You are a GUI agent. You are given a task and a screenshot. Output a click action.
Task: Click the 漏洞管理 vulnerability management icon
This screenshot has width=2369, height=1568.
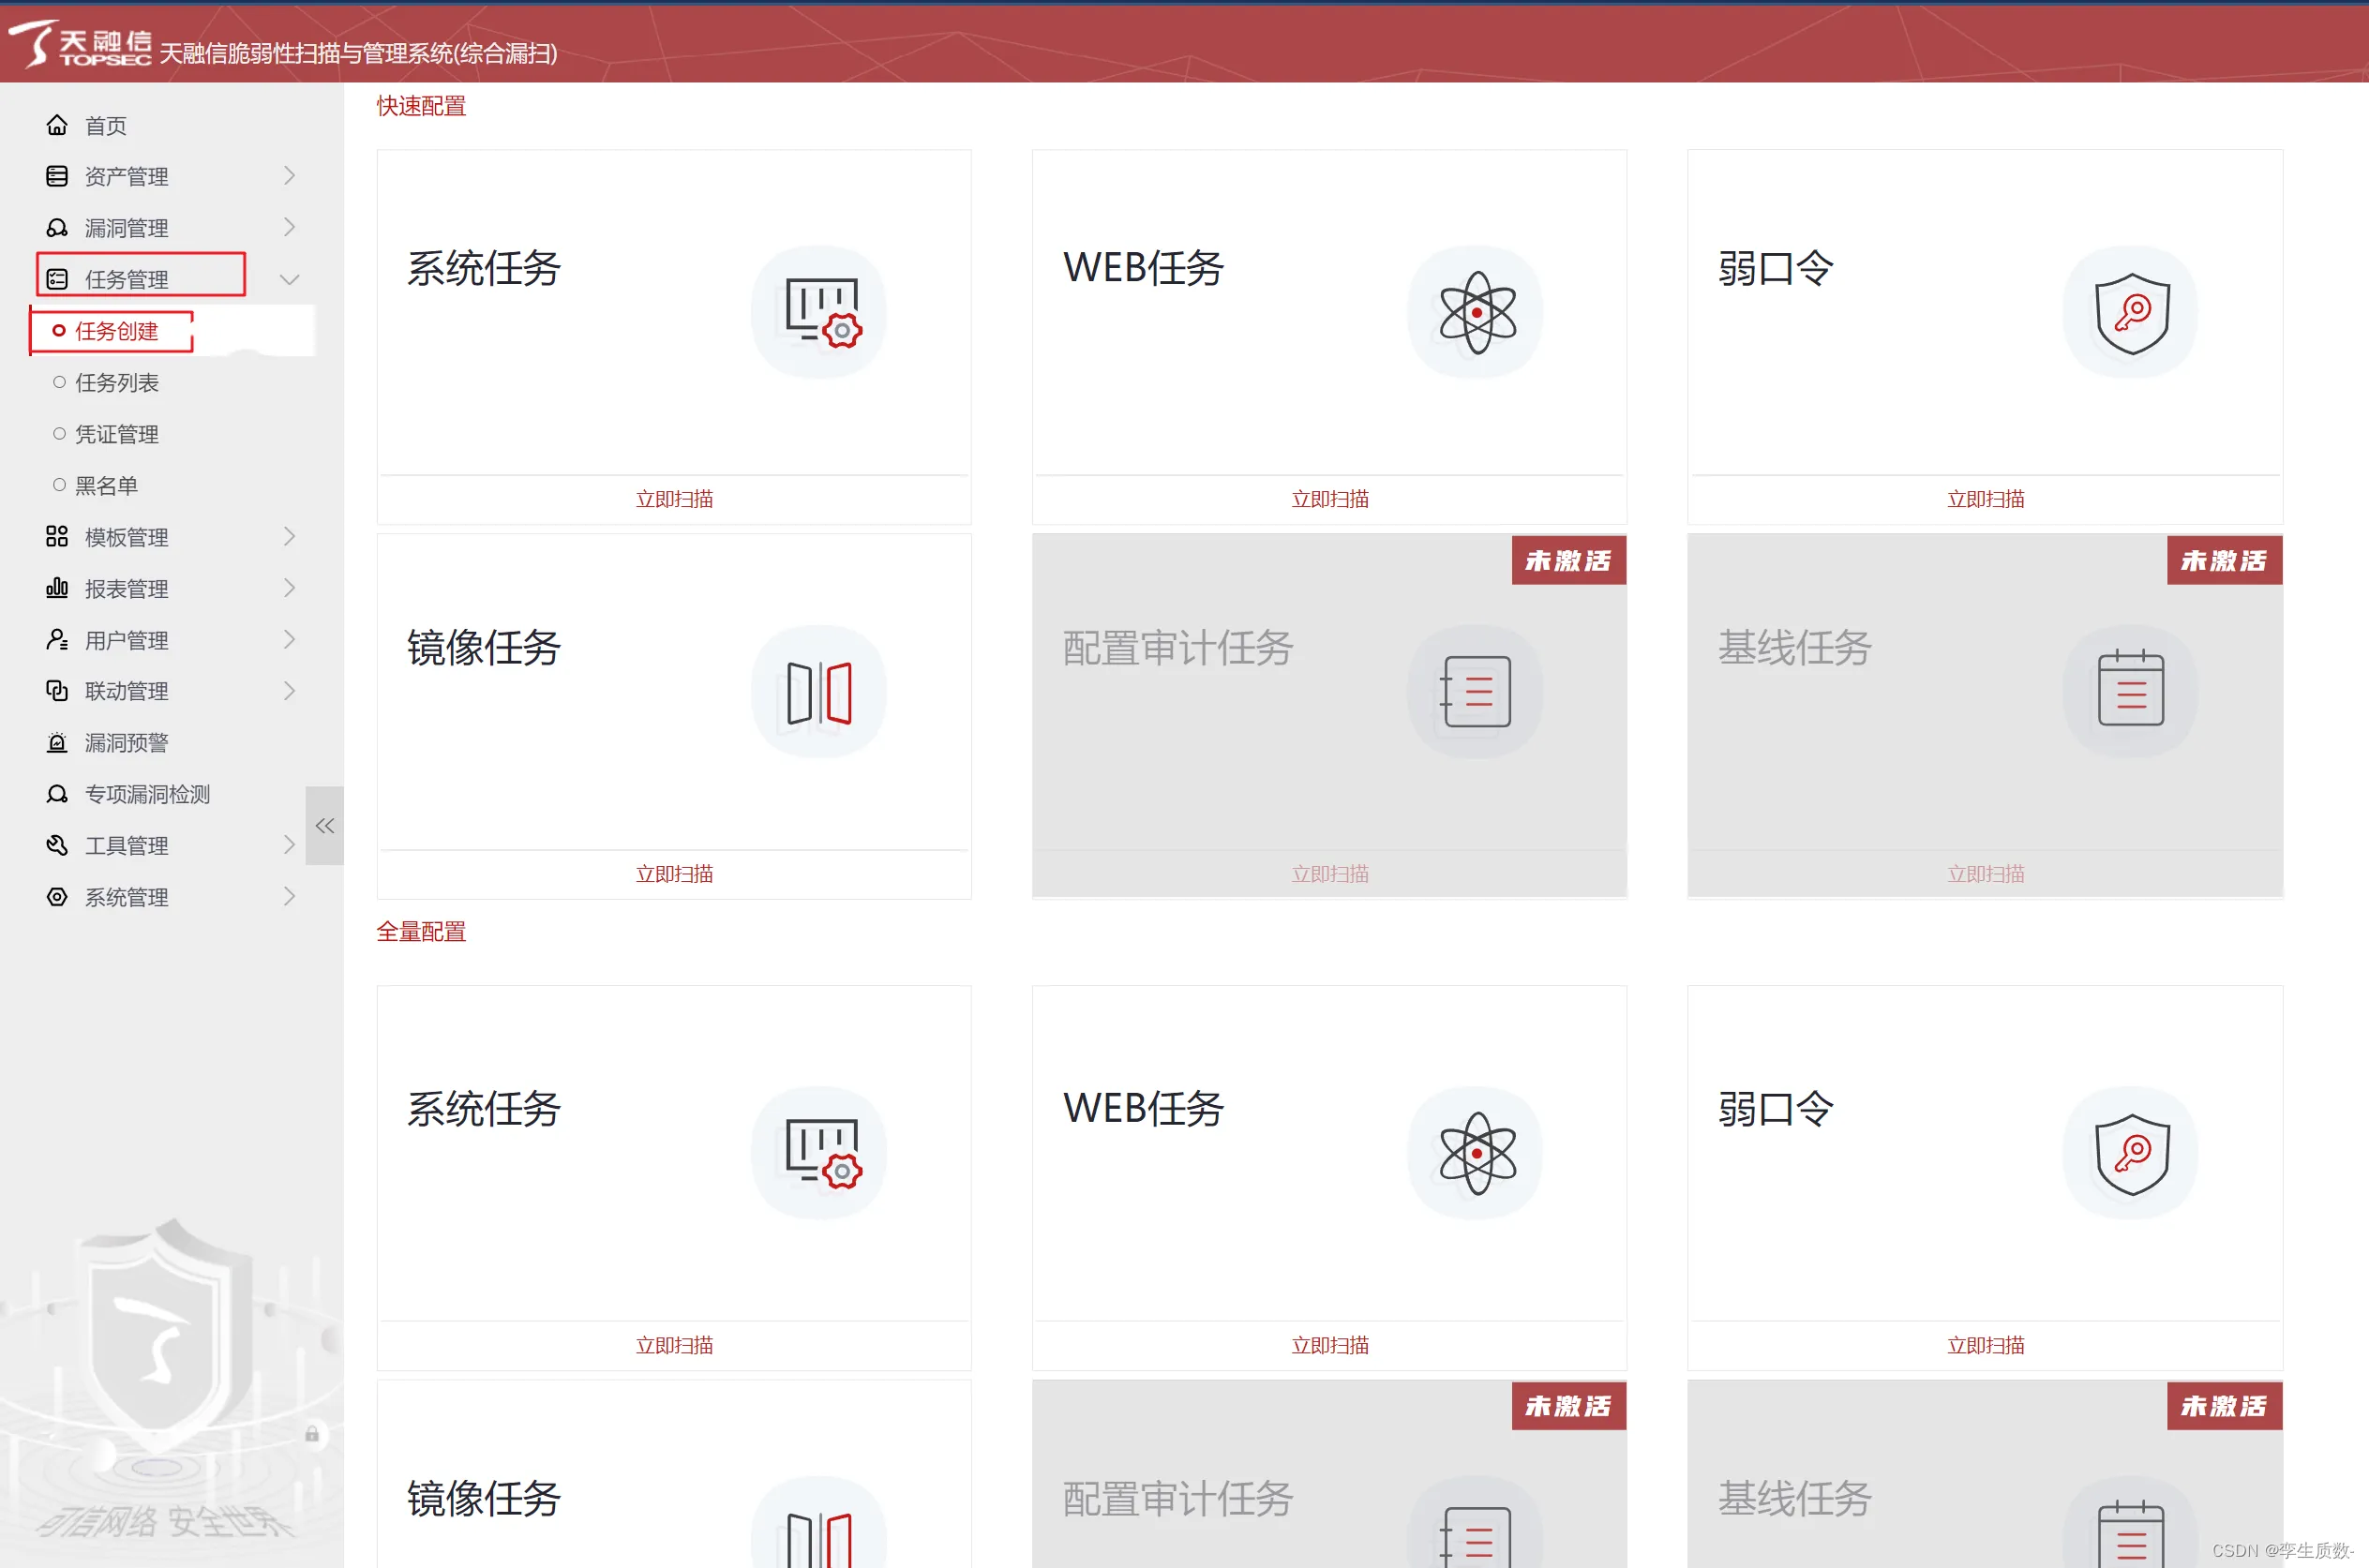(x=57, y=227)
